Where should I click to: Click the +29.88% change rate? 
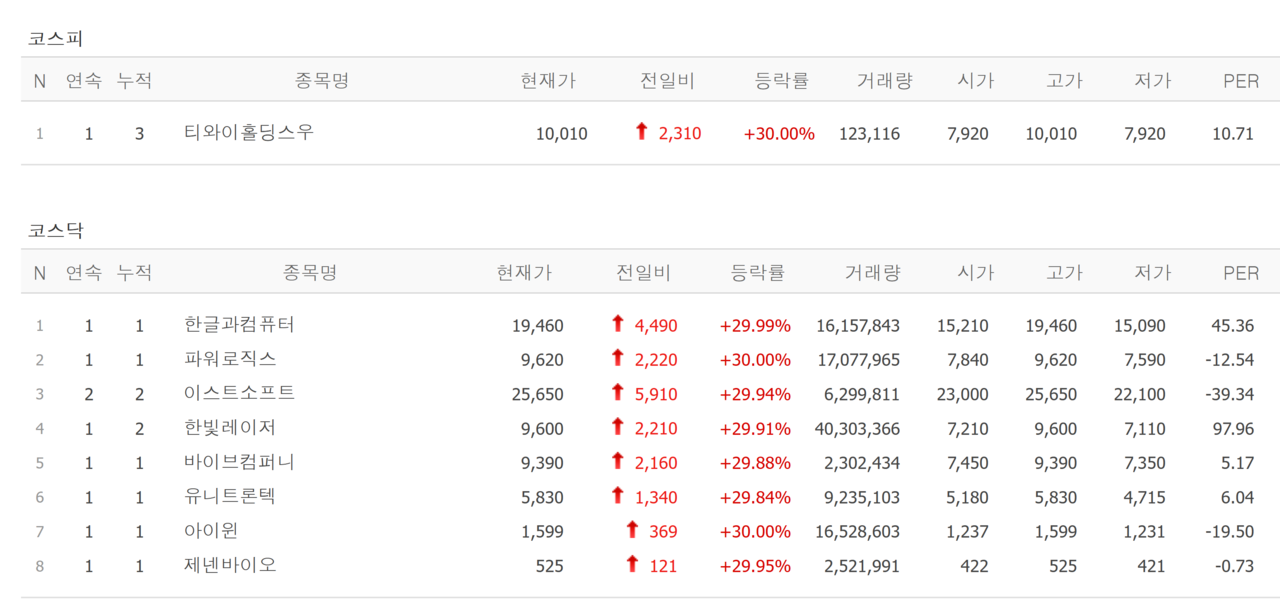click(755, 463)
